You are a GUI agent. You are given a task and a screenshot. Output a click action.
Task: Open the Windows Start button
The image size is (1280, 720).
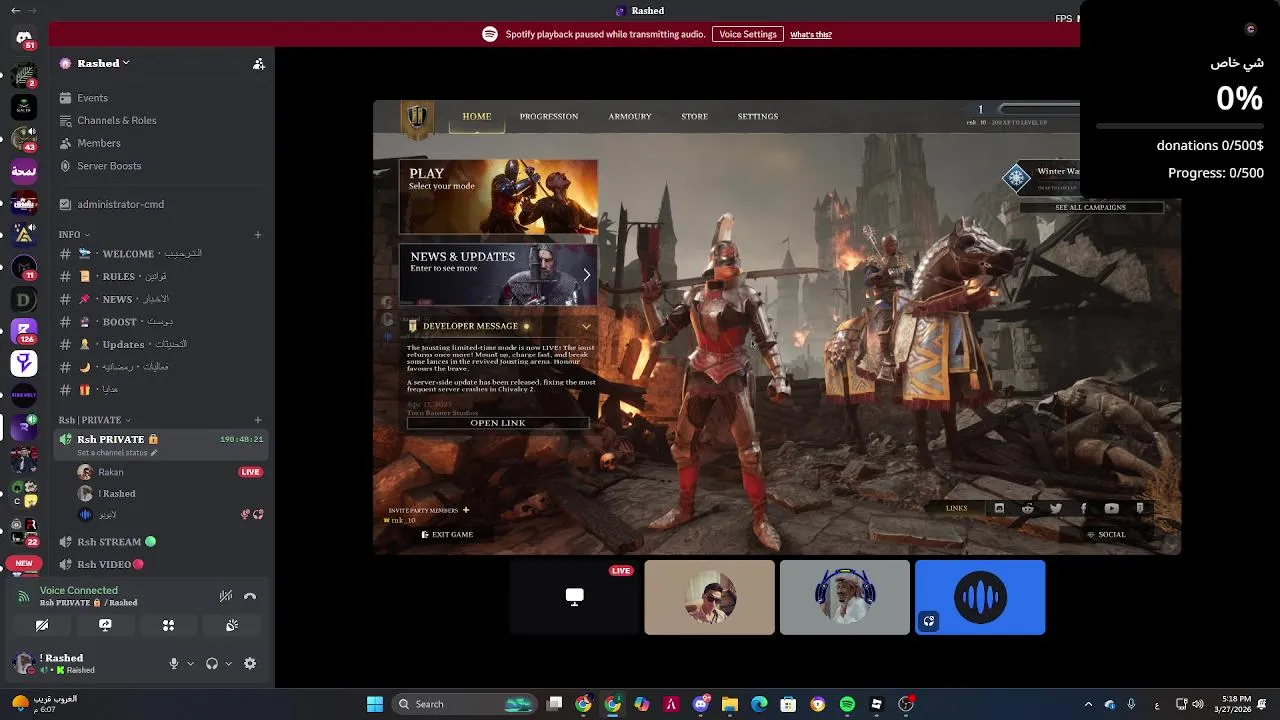tap(375, 704)
